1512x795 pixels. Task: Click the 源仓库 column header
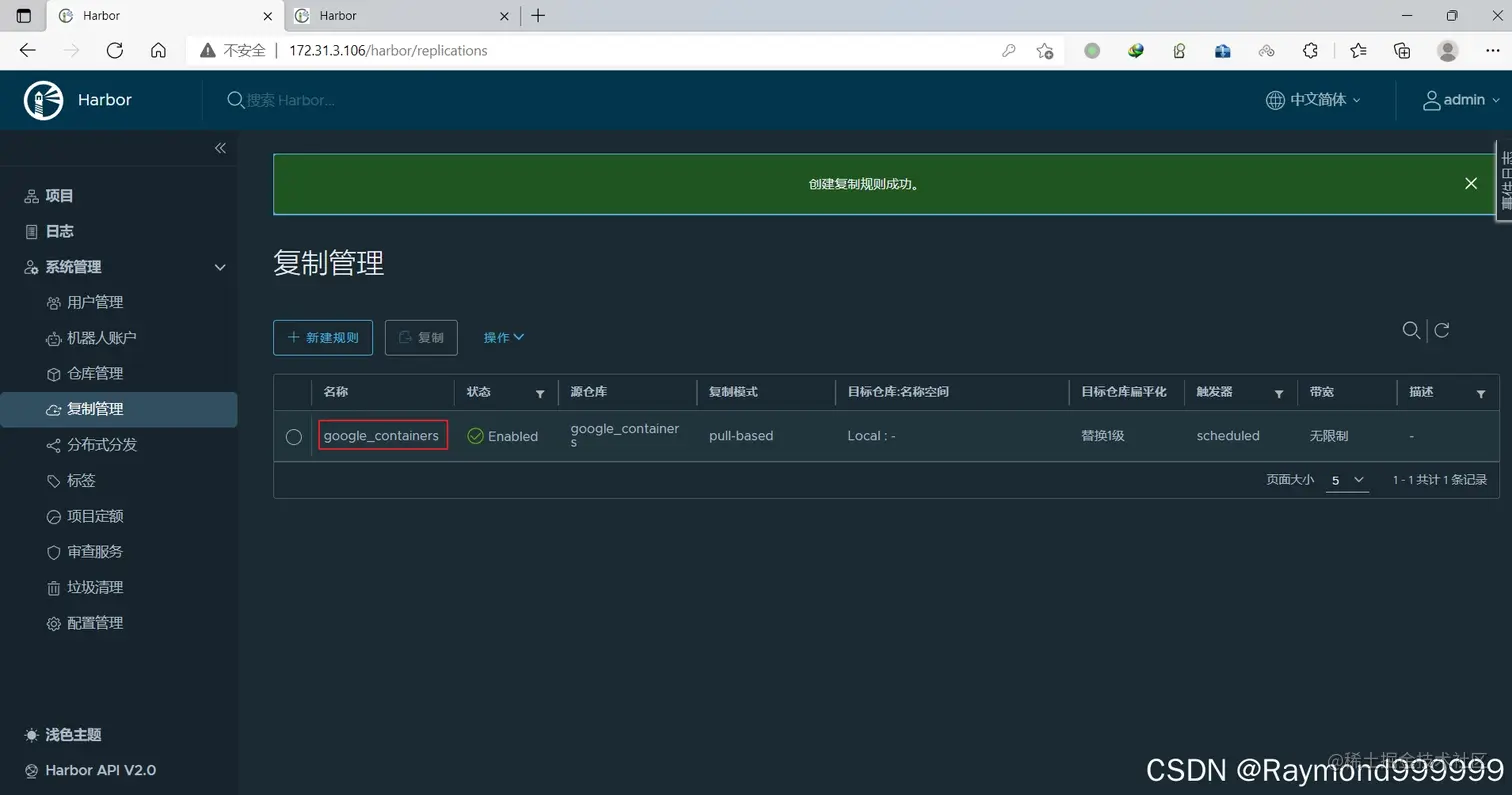click(589, 392)
